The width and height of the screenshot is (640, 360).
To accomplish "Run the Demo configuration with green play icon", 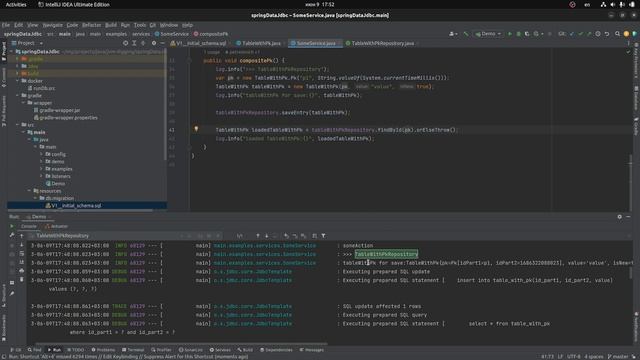I will (x=509, y=34).
